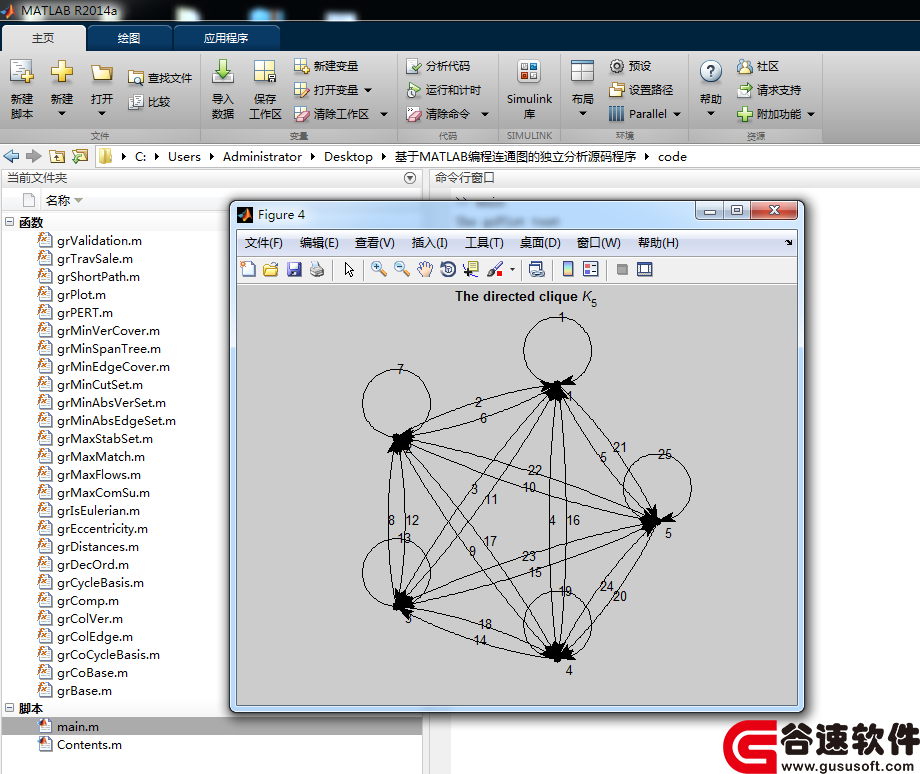Open Current Folder panel actions menu
Screen dimensions: 920x774
tap(410, 178)
